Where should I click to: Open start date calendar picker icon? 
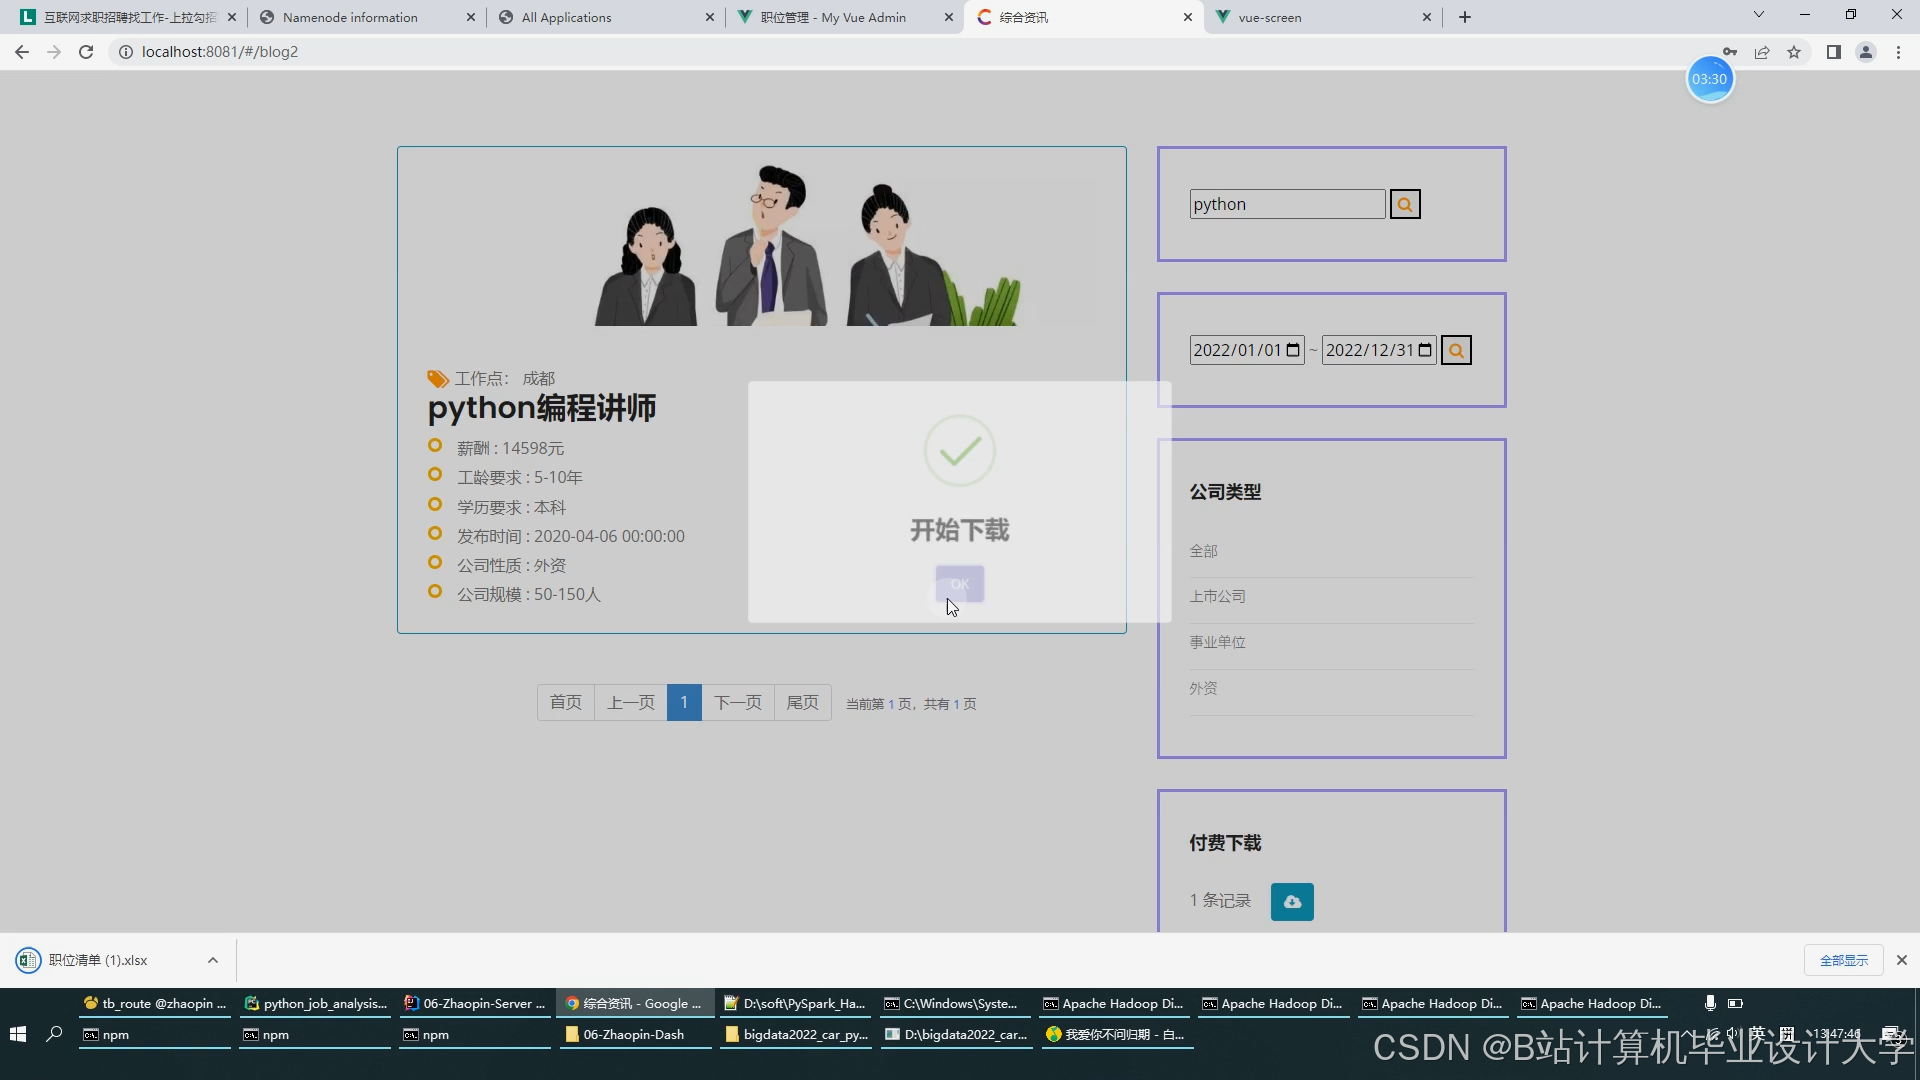pos(1293,350)
